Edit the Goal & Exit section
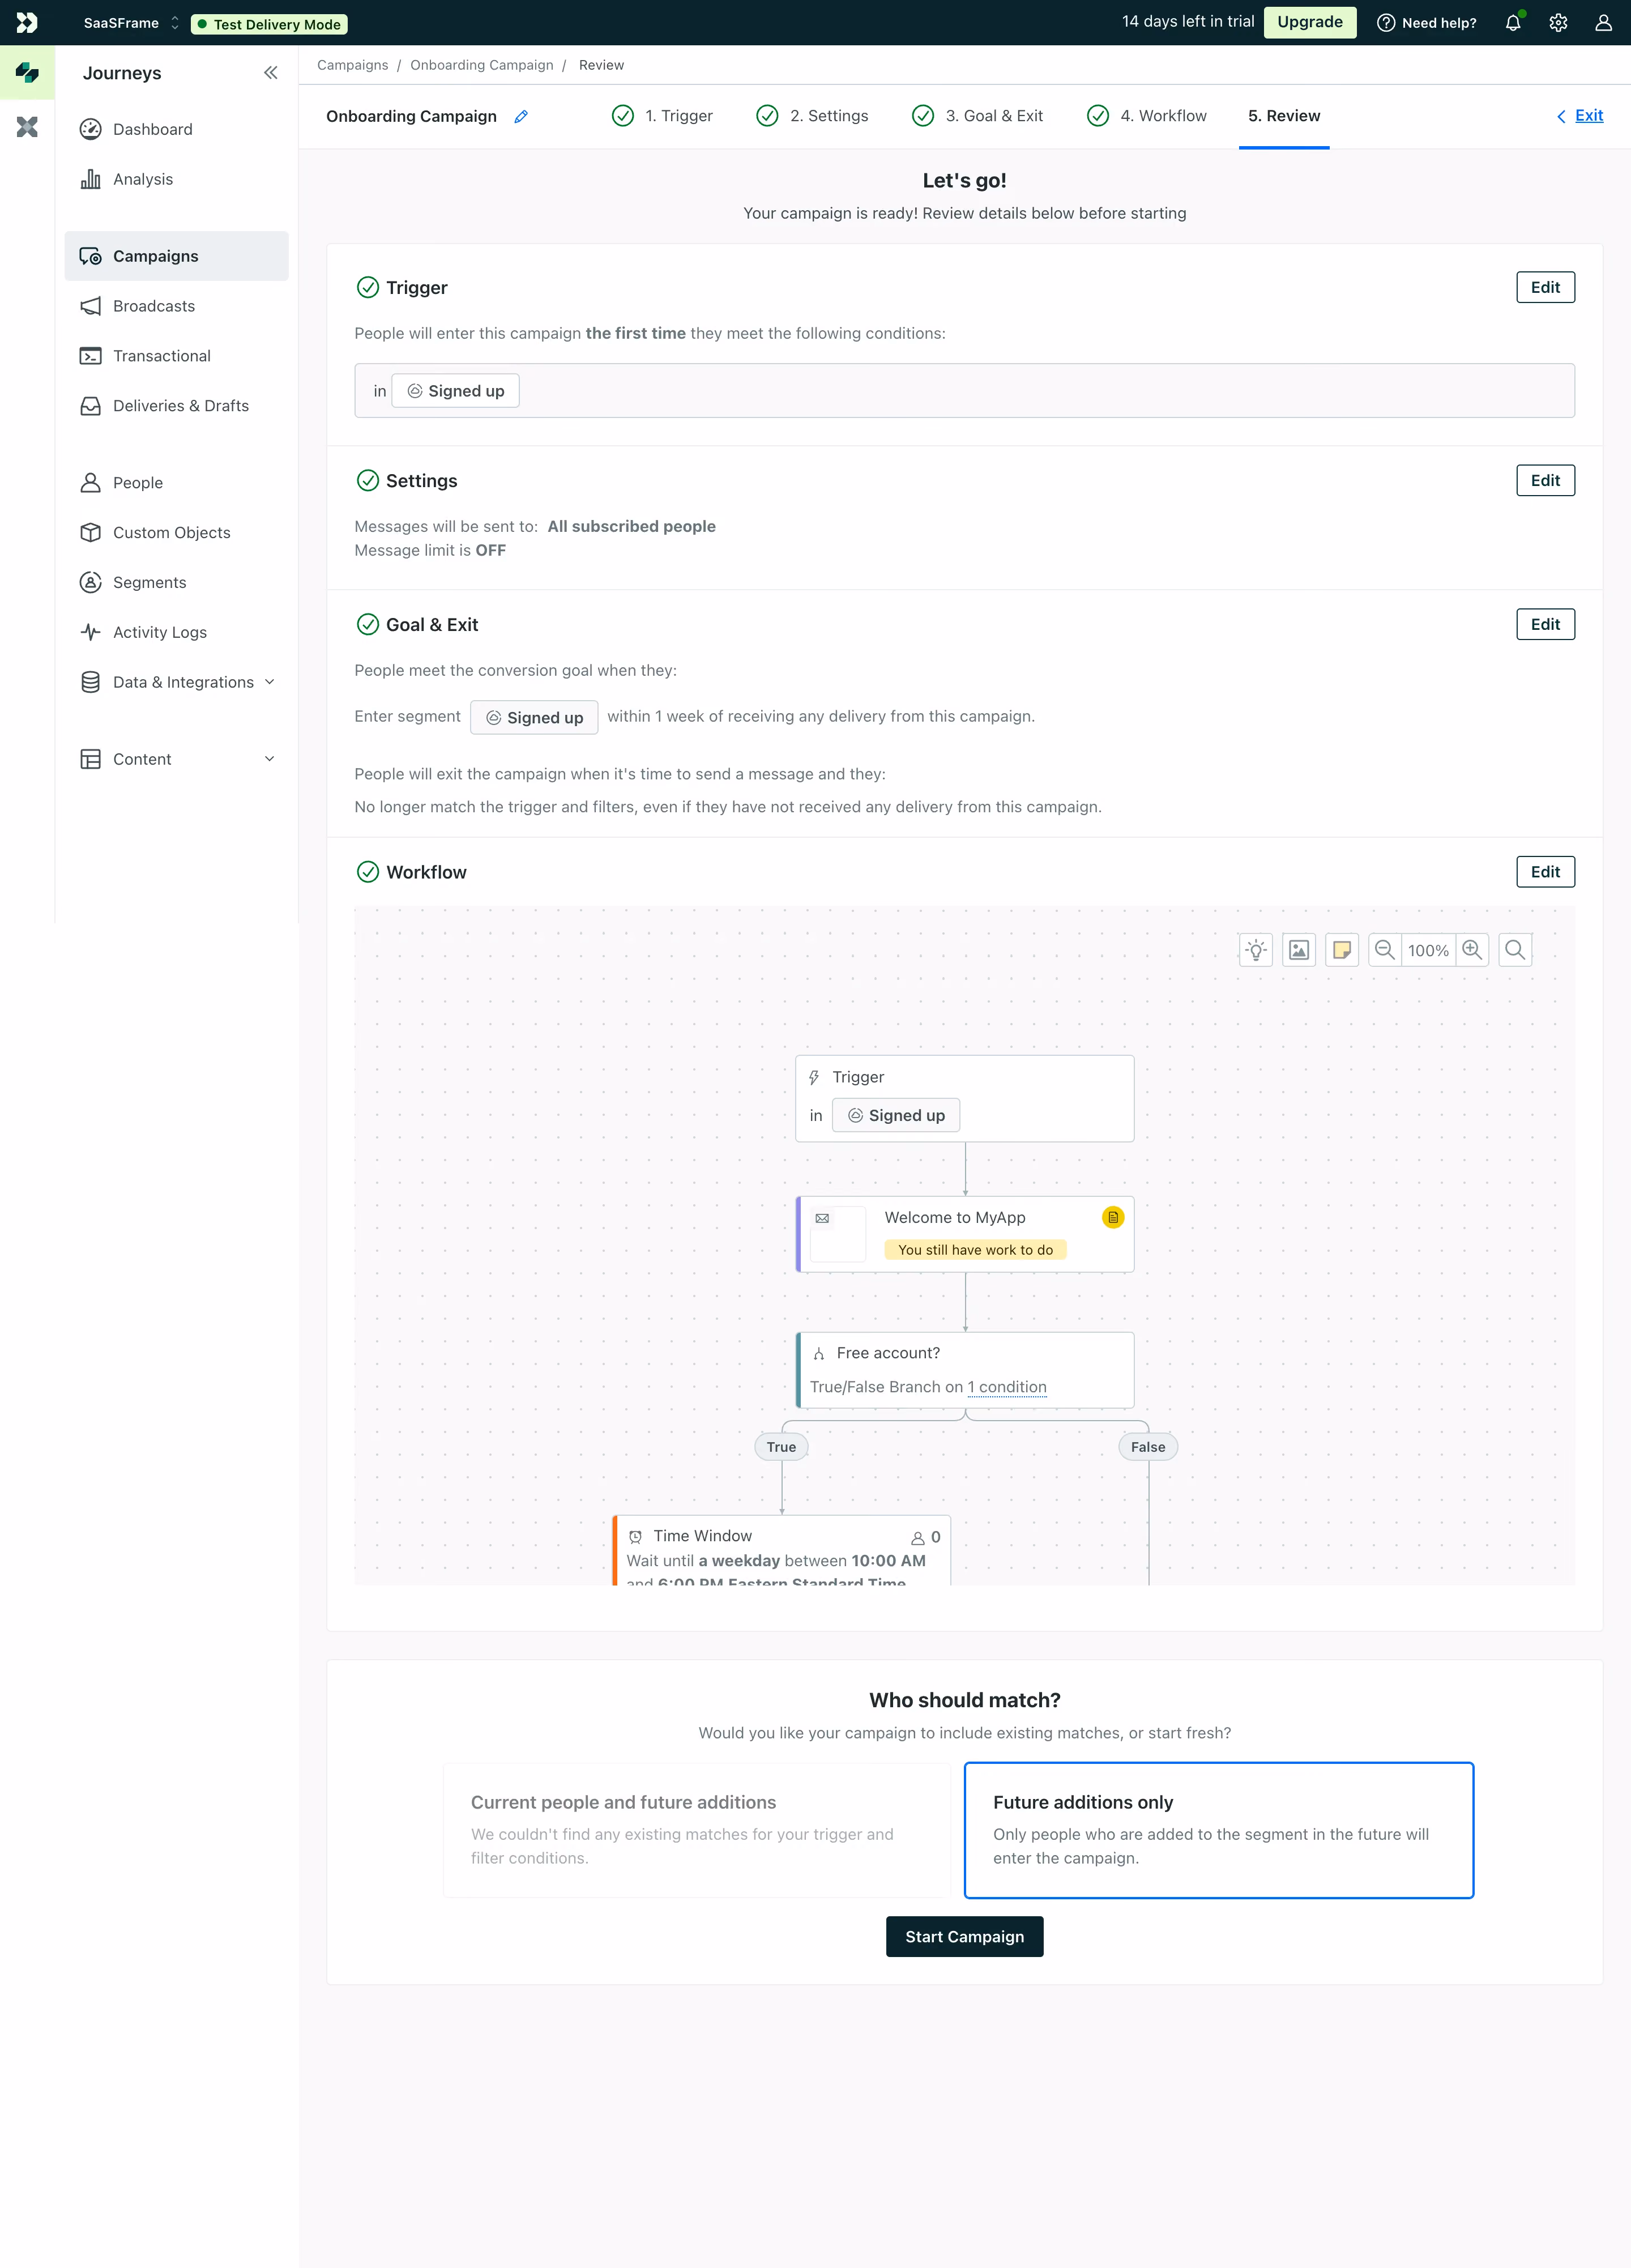The image size is (1631, 2268). click(1545, 624)
